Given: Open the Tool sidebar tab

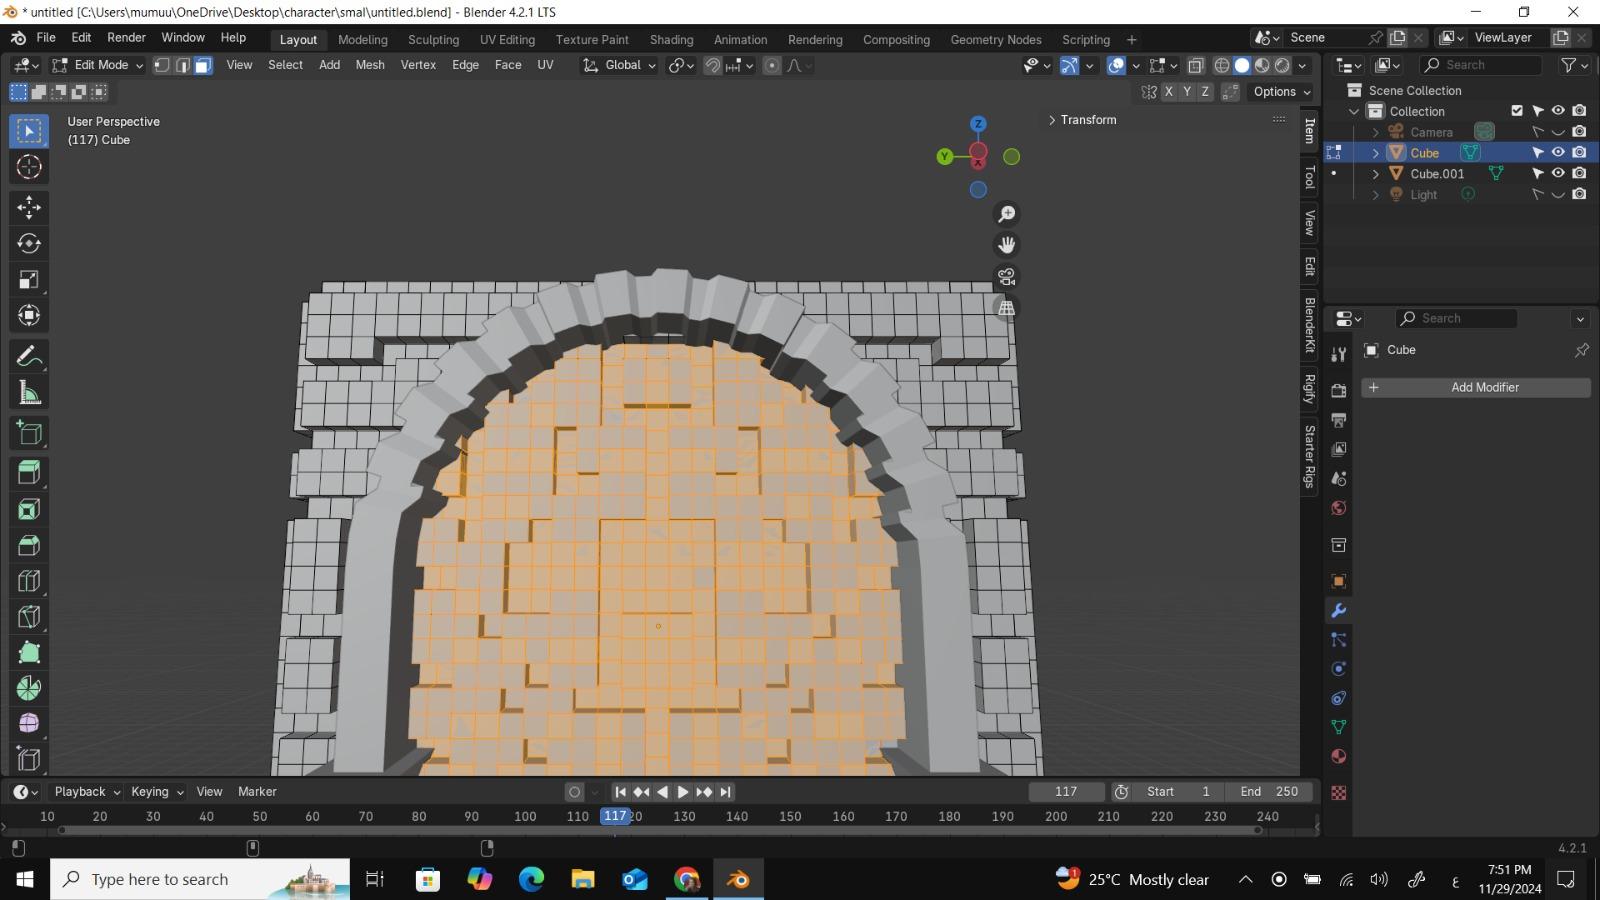Looking at the screenshot, I should tap(1309, 177).
